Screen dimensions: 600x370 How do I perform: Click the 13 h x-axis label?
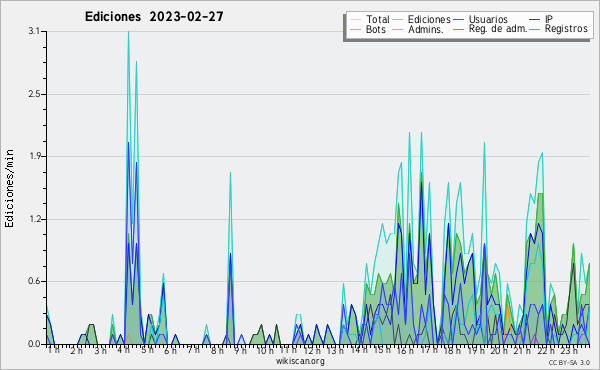tap(335, 350)
